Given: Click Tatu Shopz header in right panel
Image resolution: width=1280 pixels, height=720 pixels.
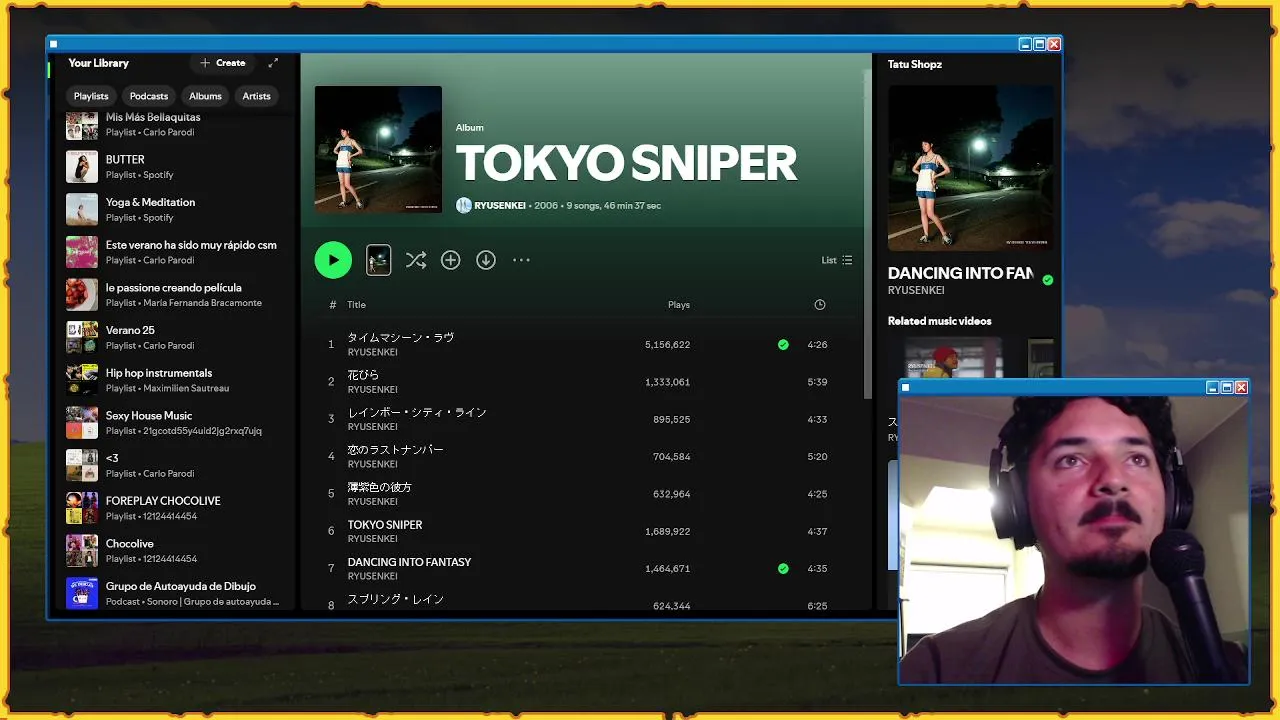Looking at the screenshot, I should [915, 64].
